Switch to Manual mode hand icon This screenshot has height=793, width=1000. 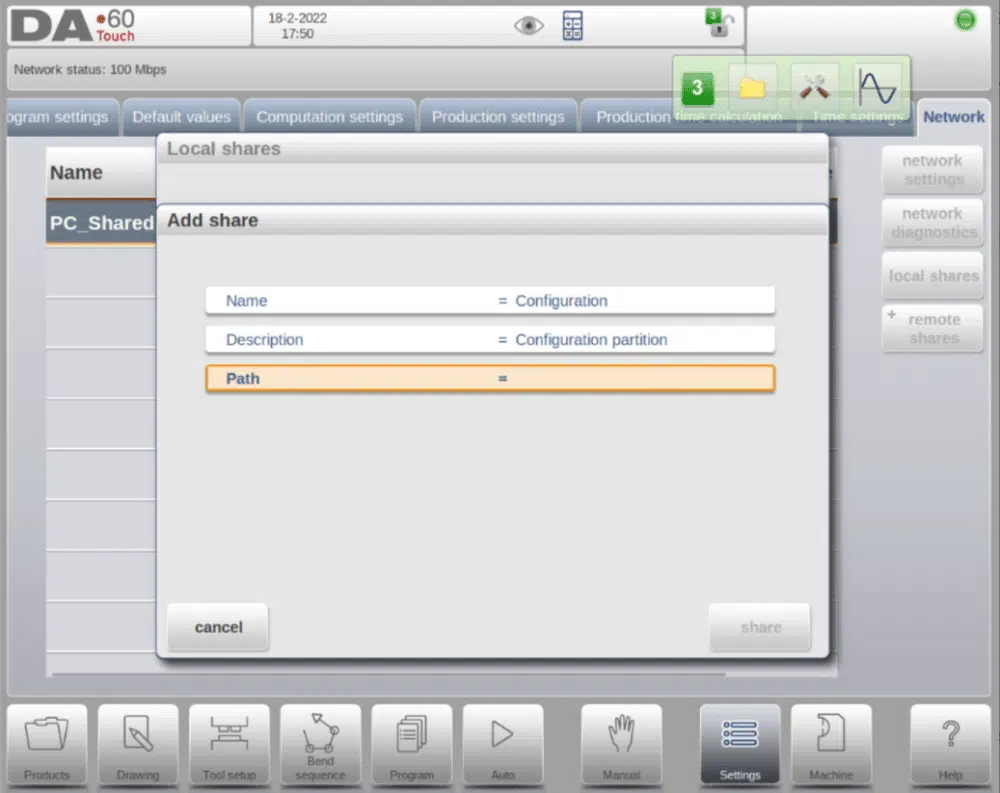pyautogui.click(x=621, y=744)
